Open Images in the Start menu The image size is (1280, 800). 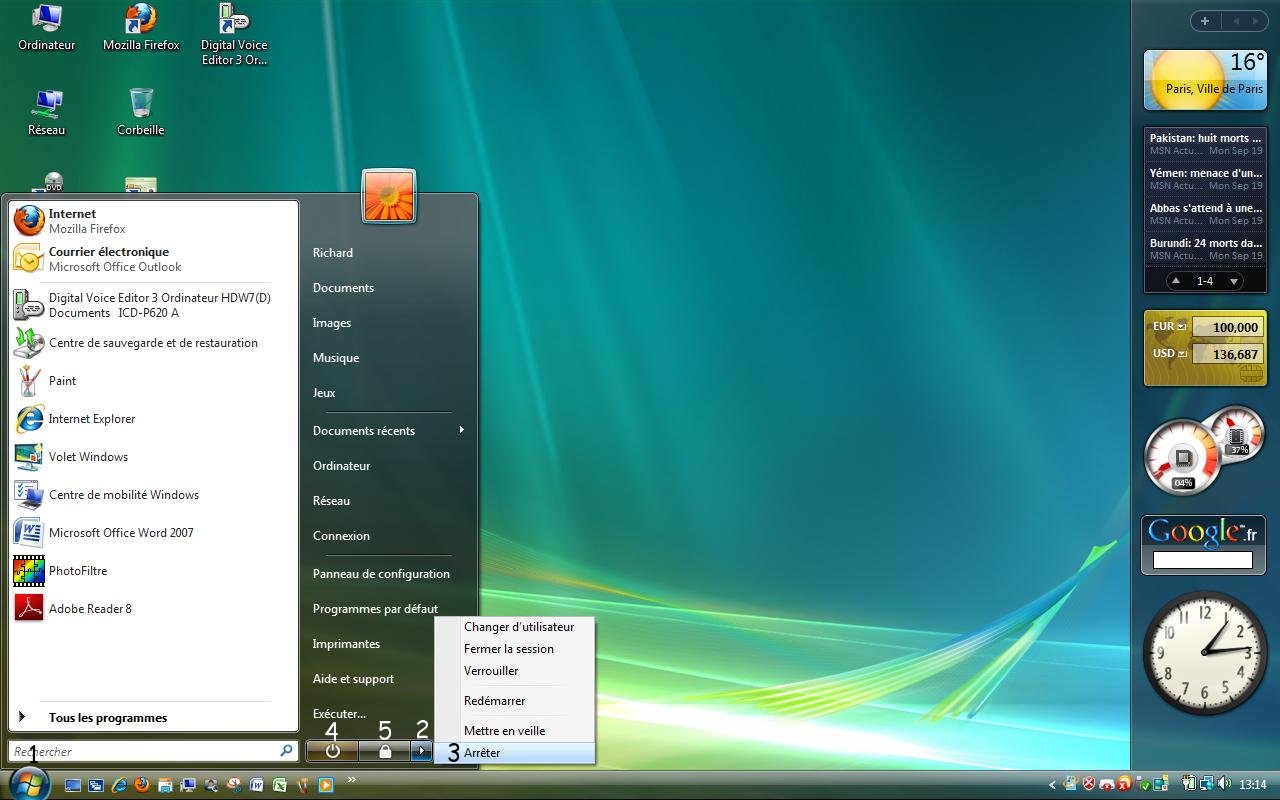click(x=332, y=323)
